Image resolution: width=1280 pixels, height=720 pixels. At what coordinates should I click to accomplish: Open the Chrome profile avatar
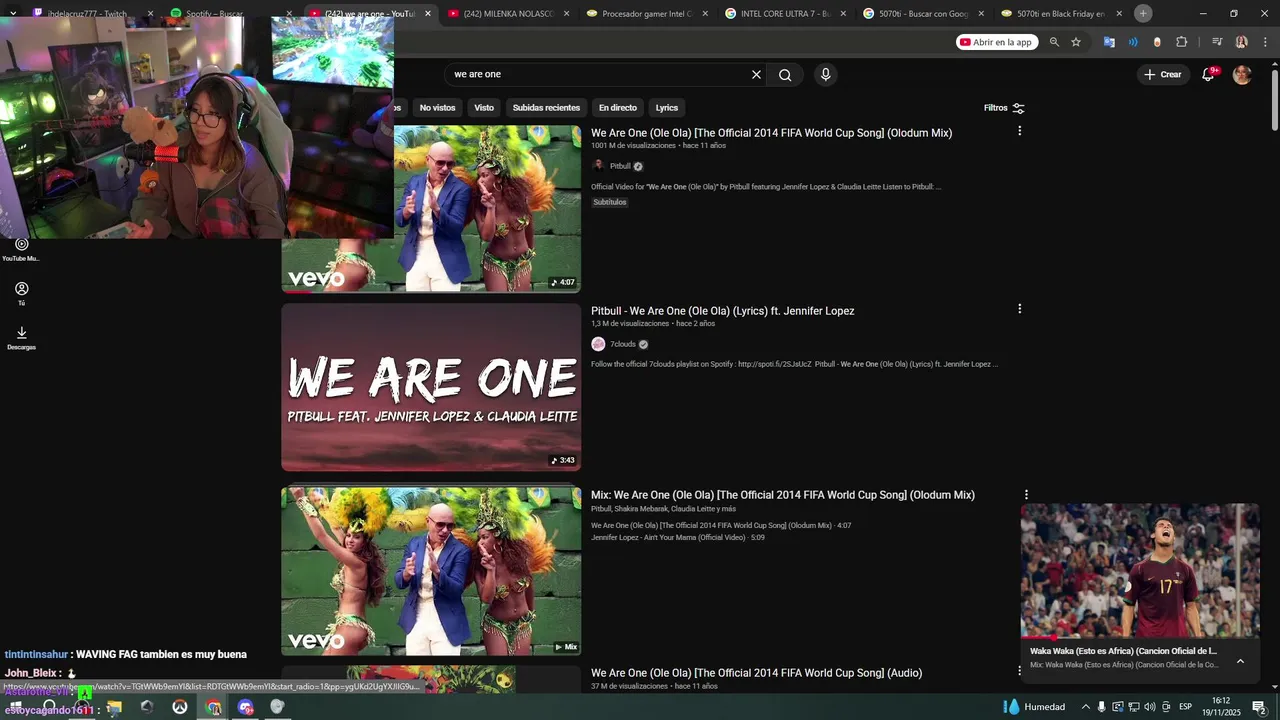(x=1241, y=42)
